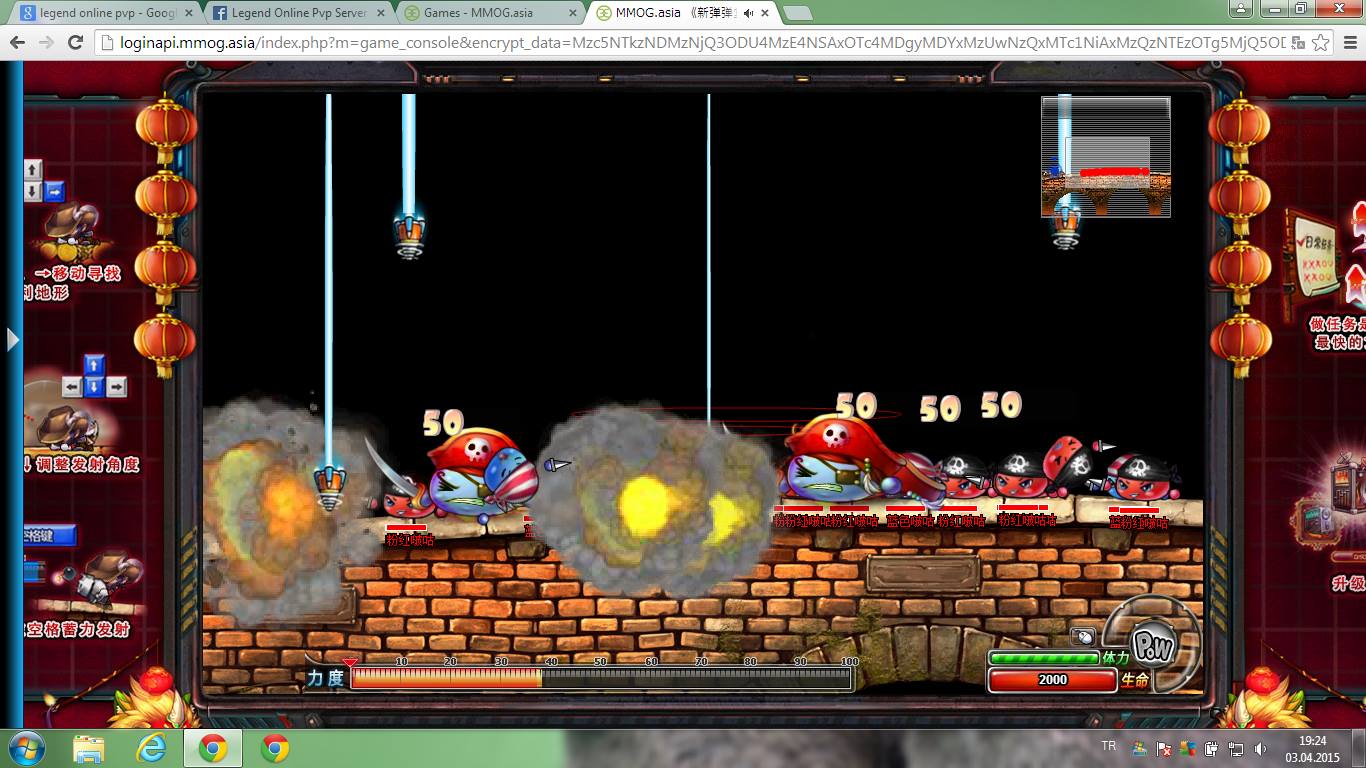Close the 'Games - MMOG.asia' tab
This screenshot has width=1366, height=768.
click(572, 14)
